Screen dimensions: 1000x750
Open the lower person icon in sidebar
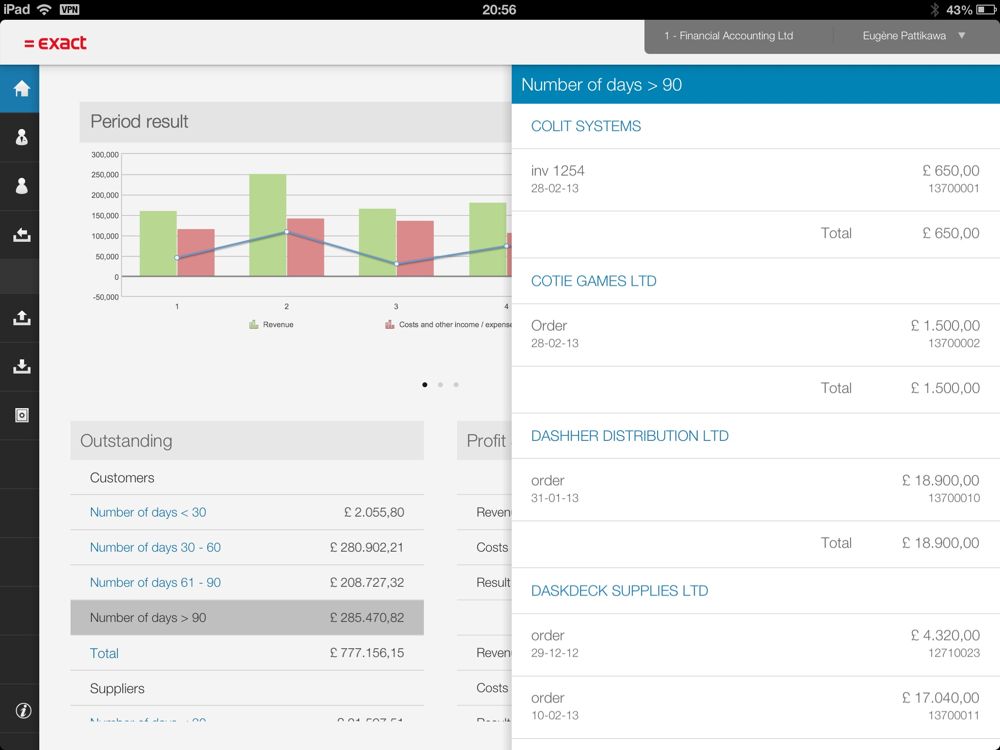point(21,187)
